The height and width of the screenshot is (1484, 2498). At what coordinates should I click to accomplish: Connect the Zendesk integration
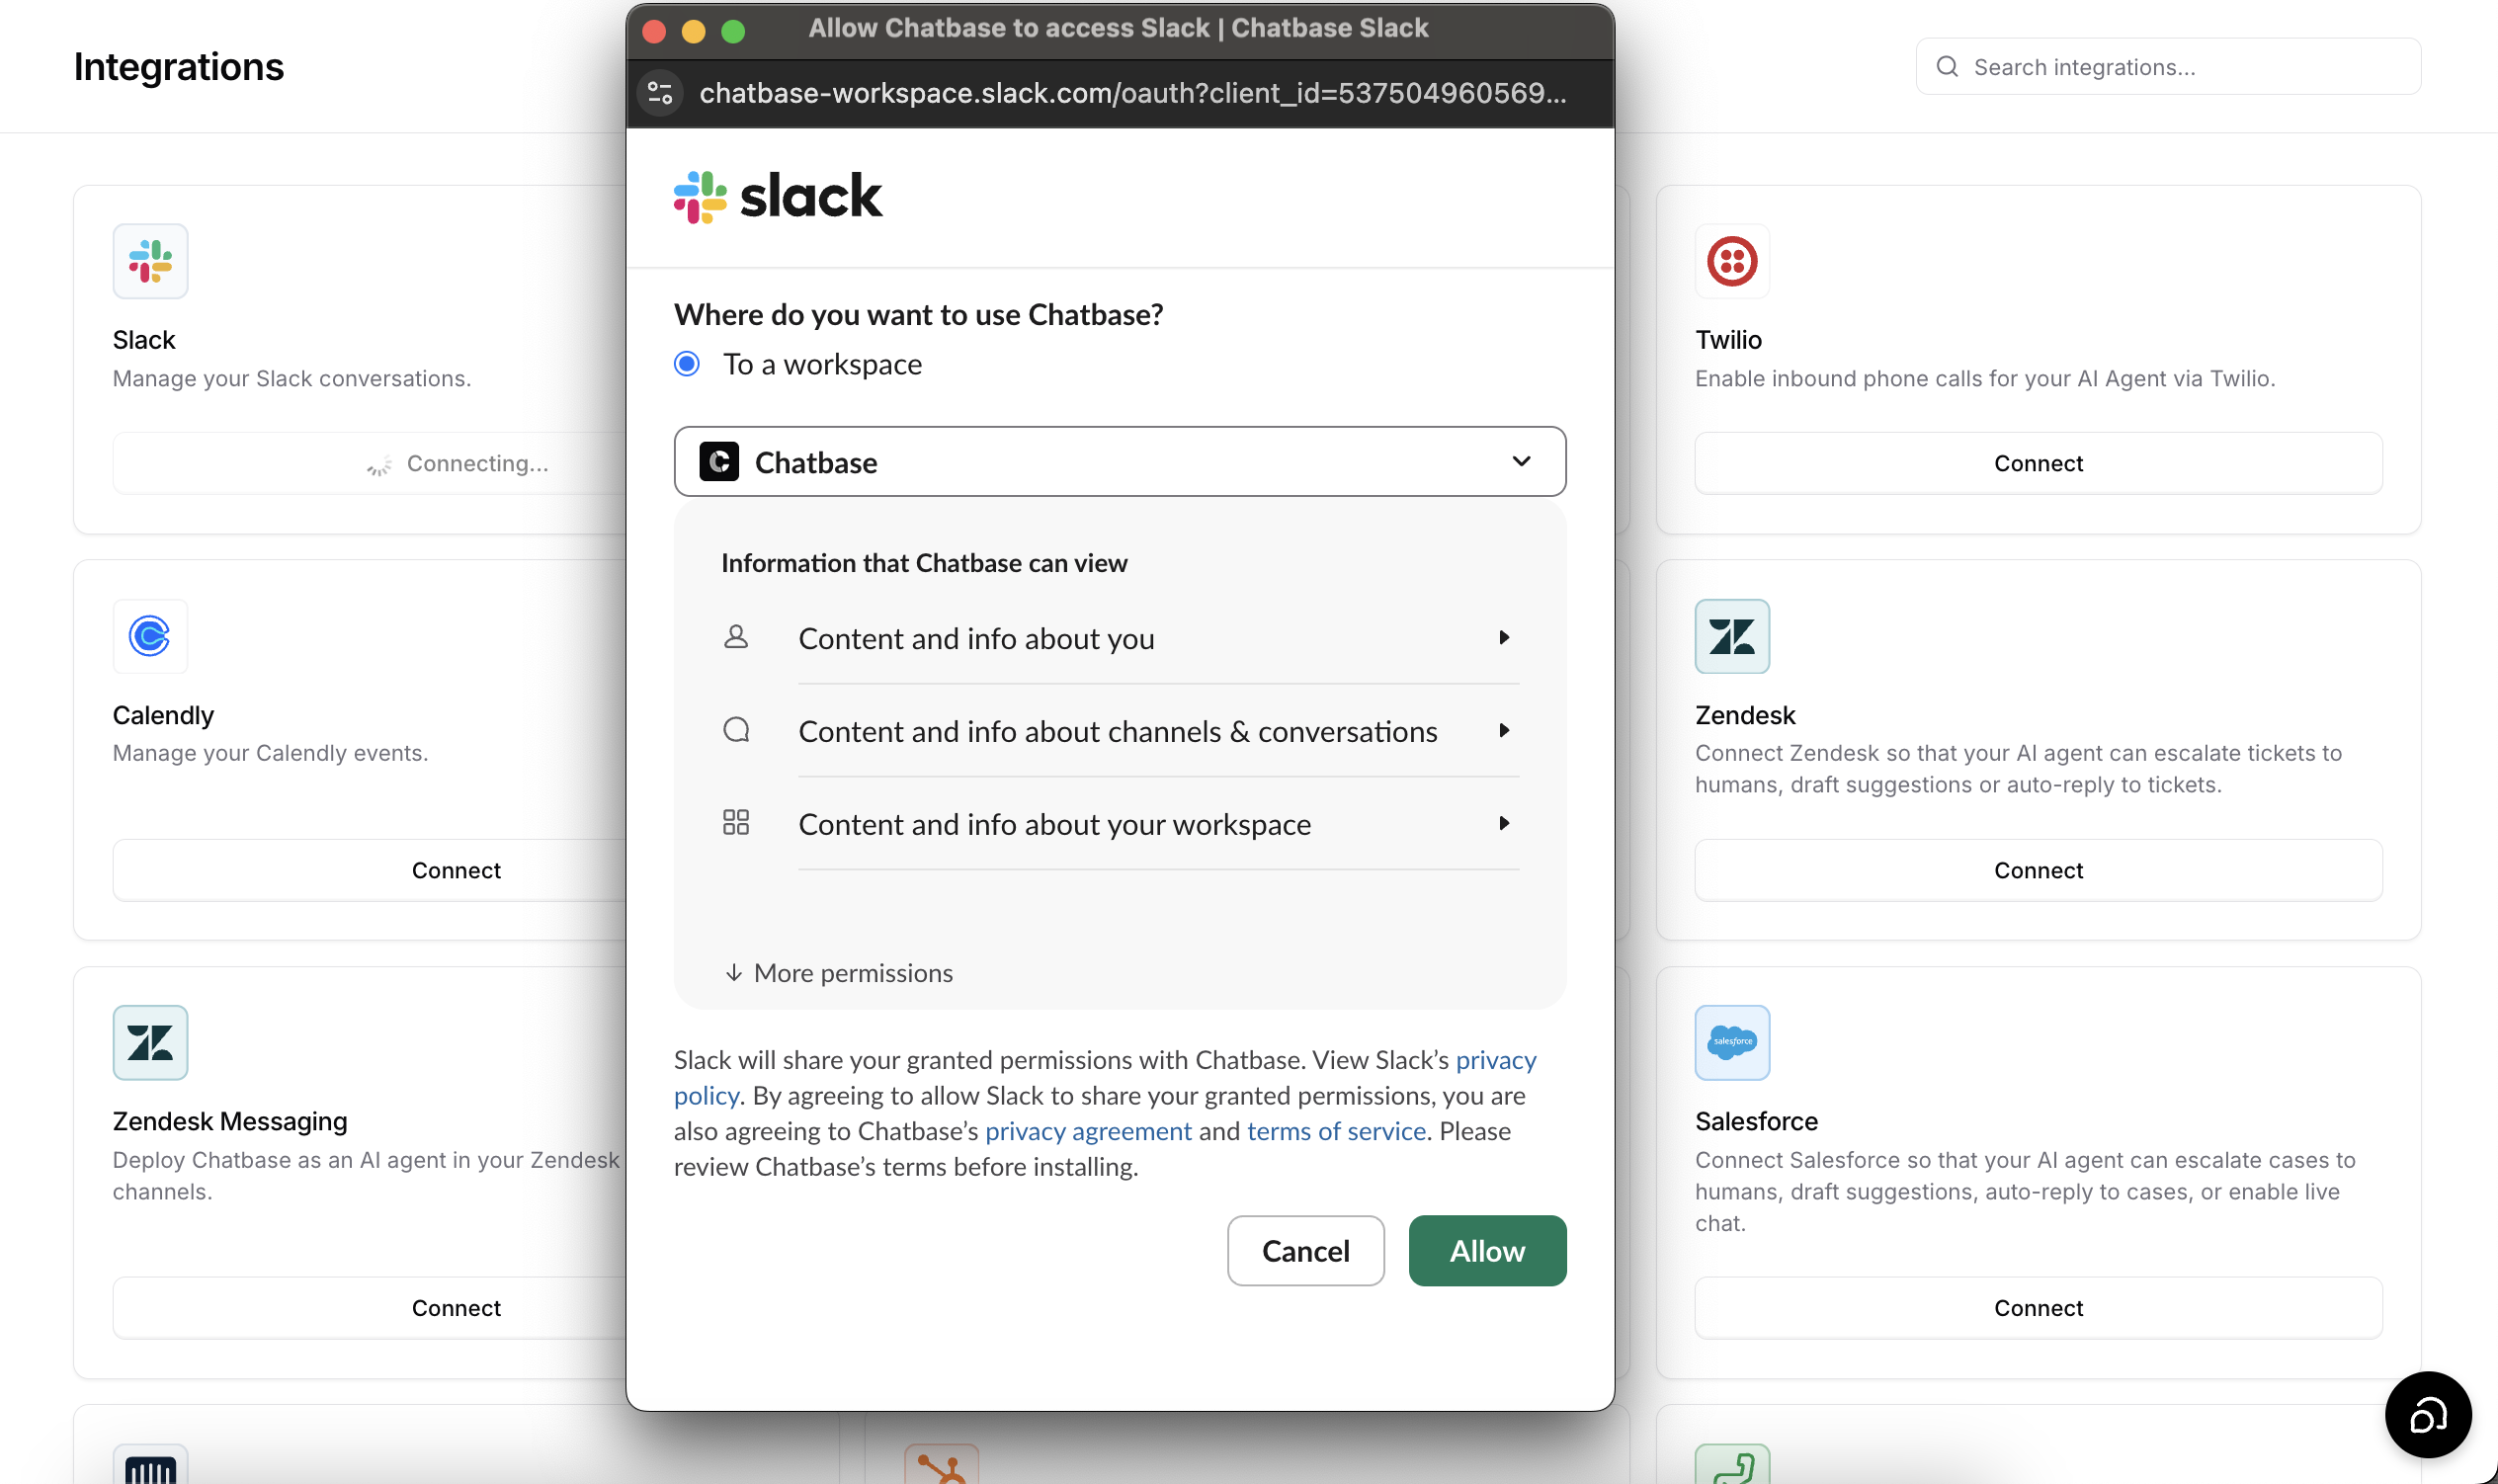[x=2038, y=870]
